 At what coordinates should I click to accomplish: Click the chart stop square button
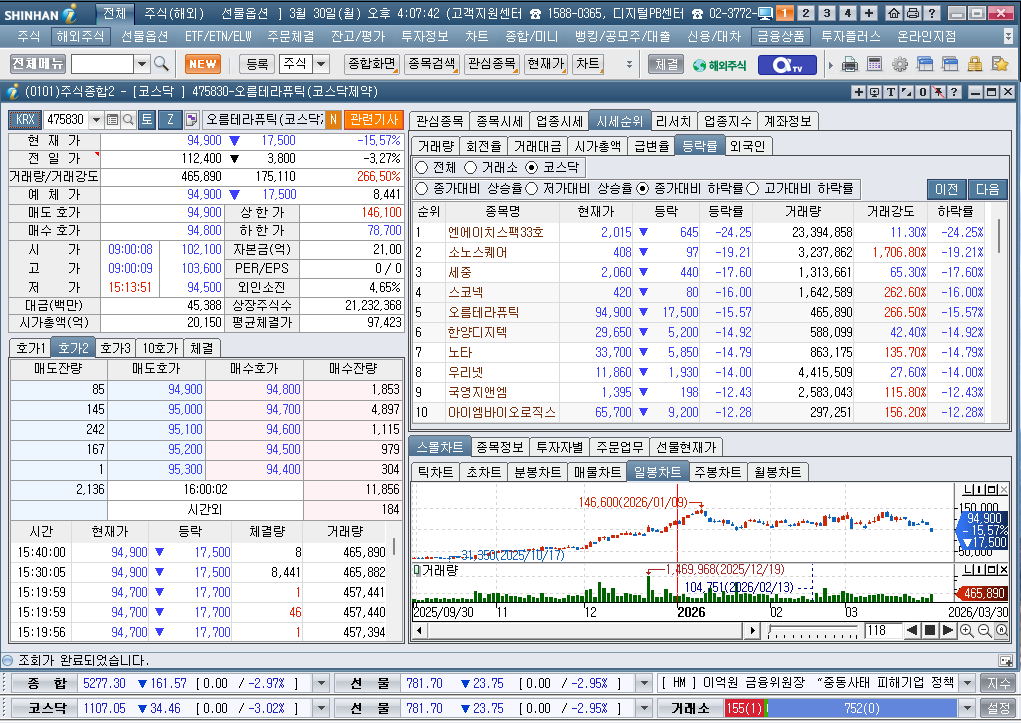pos(930,631)
